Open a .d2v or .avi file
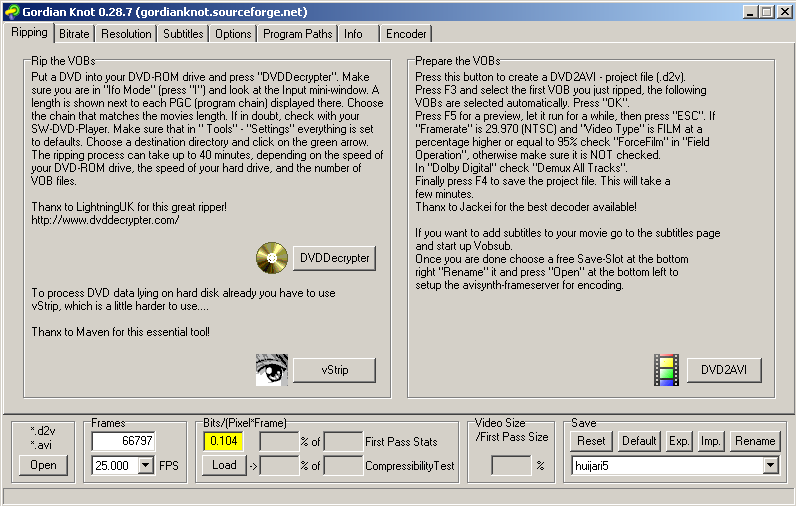The height and width of the screenshot is (506, 796). (x=43, y=465)
